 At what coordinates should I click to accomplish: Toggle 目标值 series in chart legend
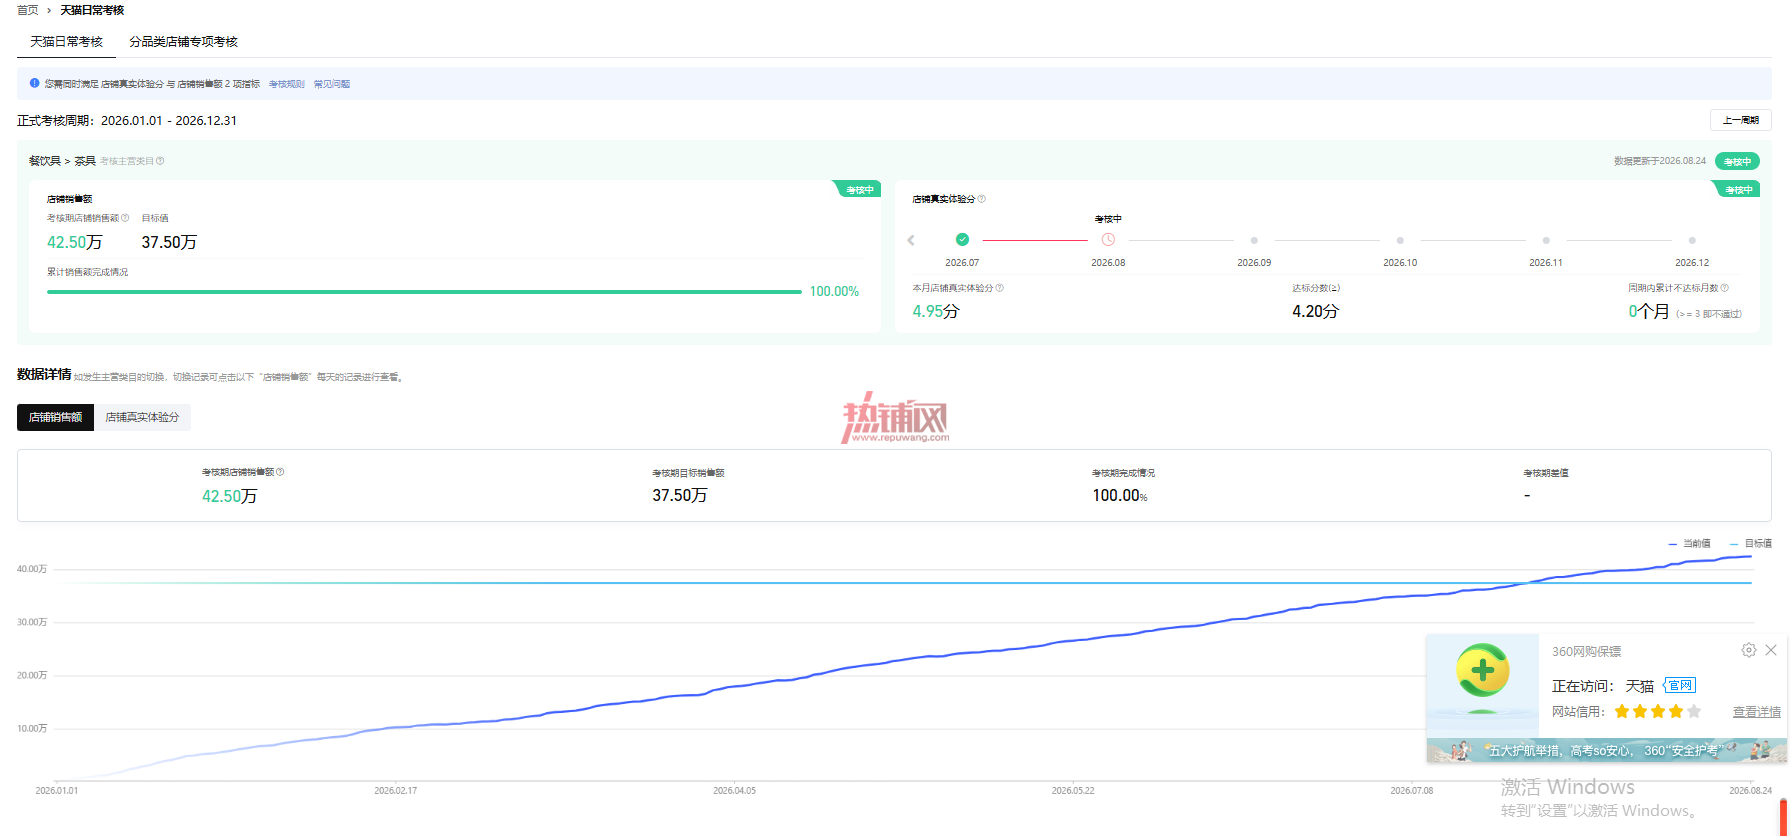pyautogui.click(x=1751, y=544)
